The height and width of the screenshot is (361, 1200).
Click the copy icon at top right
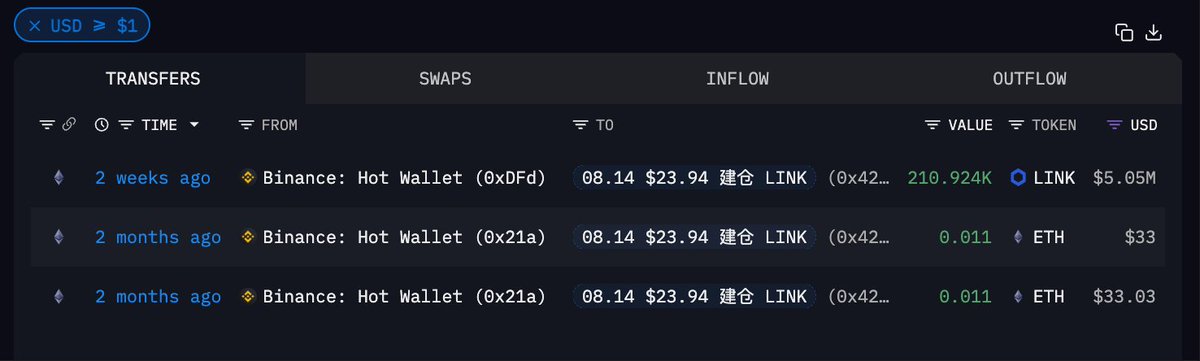tap(1124, 32)
